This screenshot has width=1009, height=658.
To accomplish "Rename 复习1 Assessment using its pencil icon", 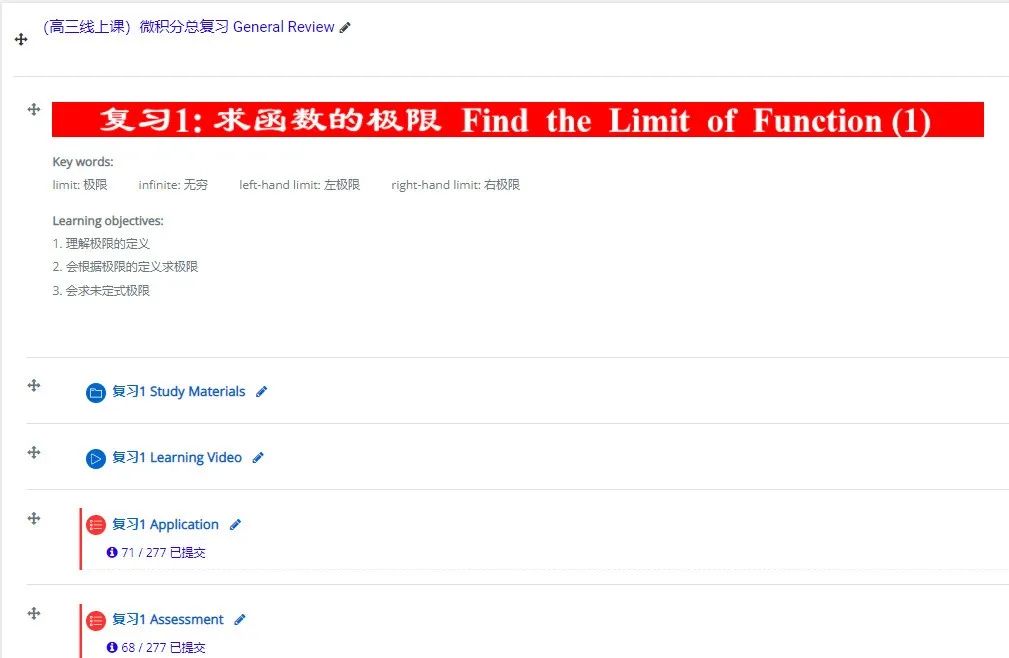I will point(240,620).
